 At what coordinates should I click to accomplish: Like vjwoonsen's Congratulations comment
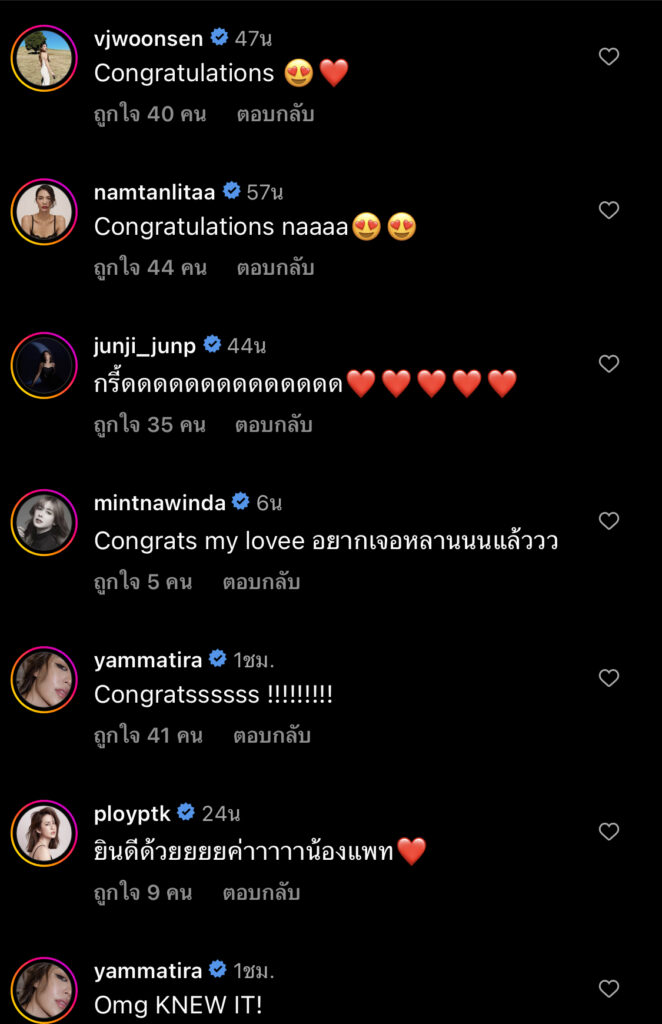pyautogui.click(x=609, y=57)
